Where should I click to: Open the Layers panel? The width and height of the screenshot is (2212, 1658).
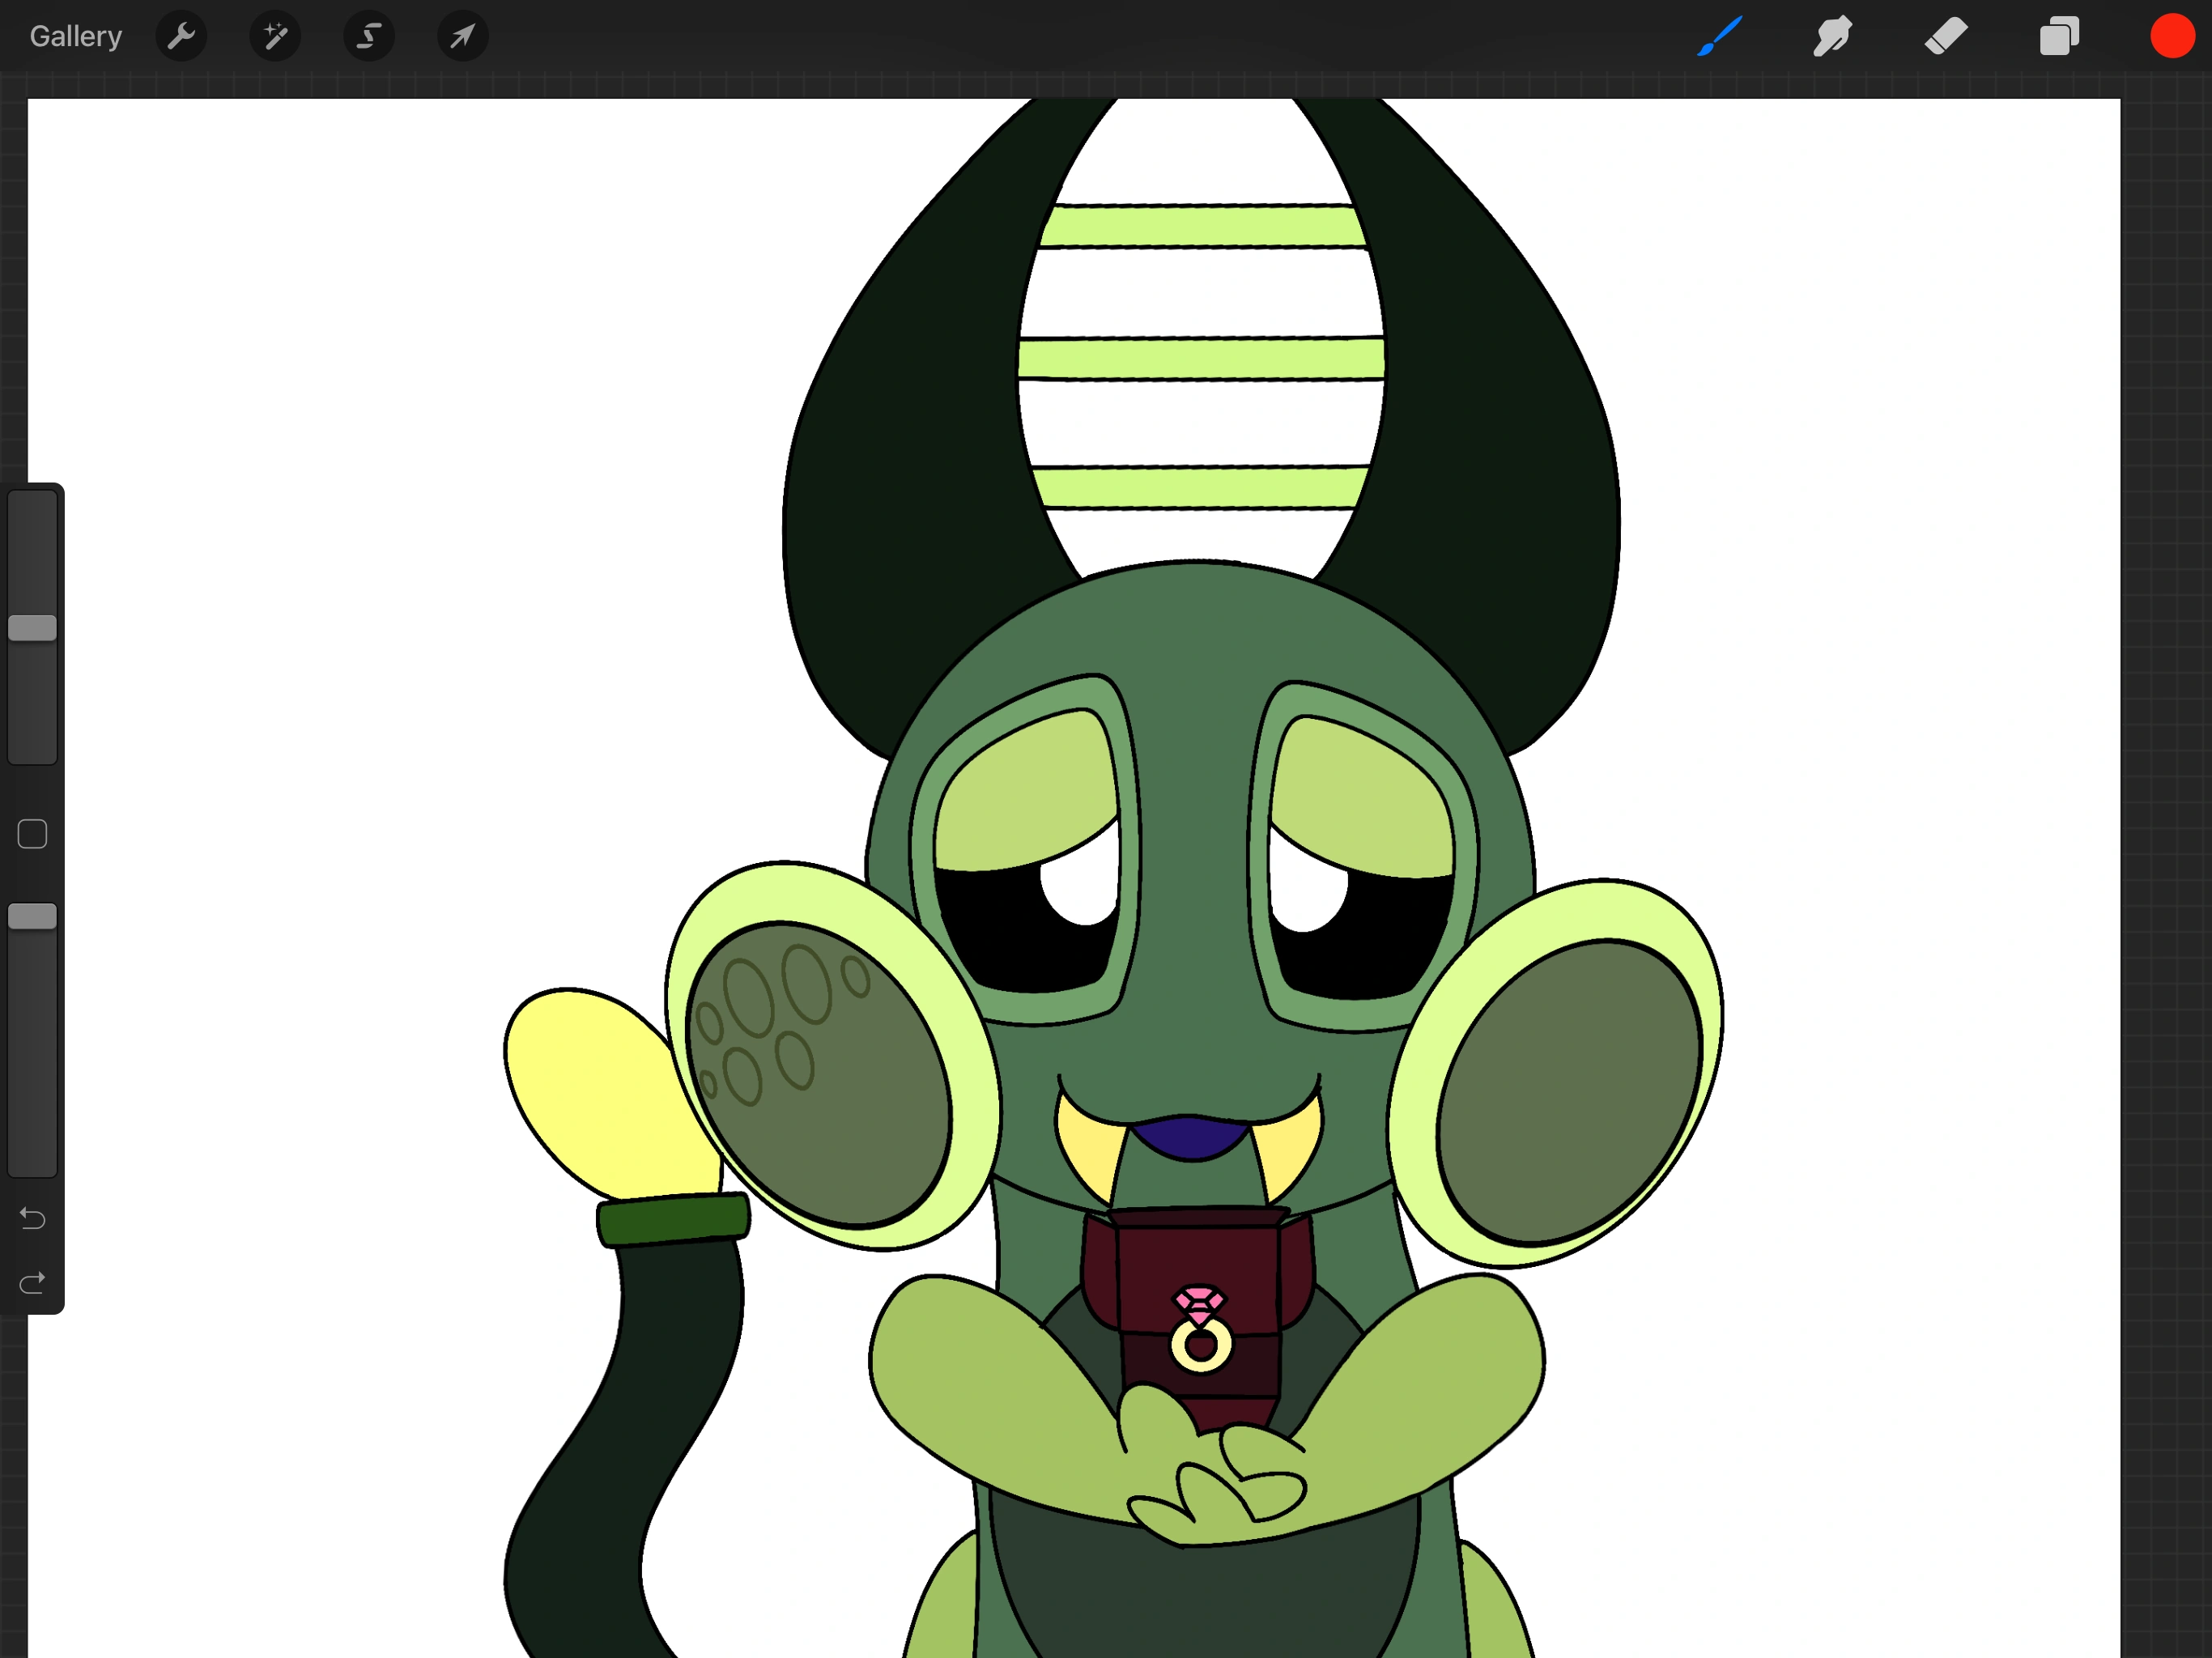(2058, 36)
